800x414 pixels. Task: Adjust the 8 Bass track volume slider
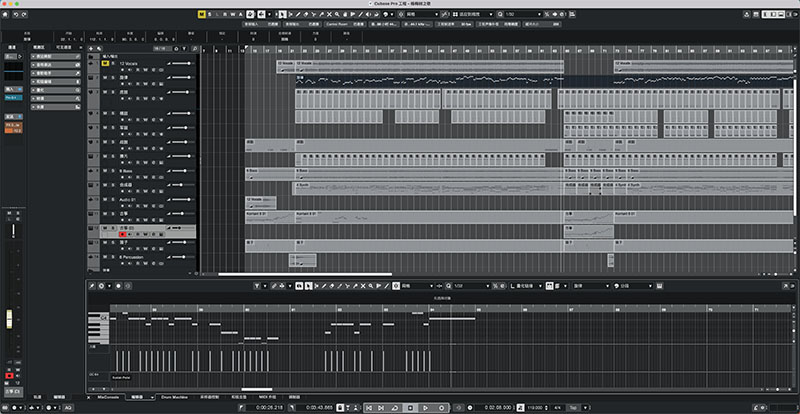coord(181,171)
